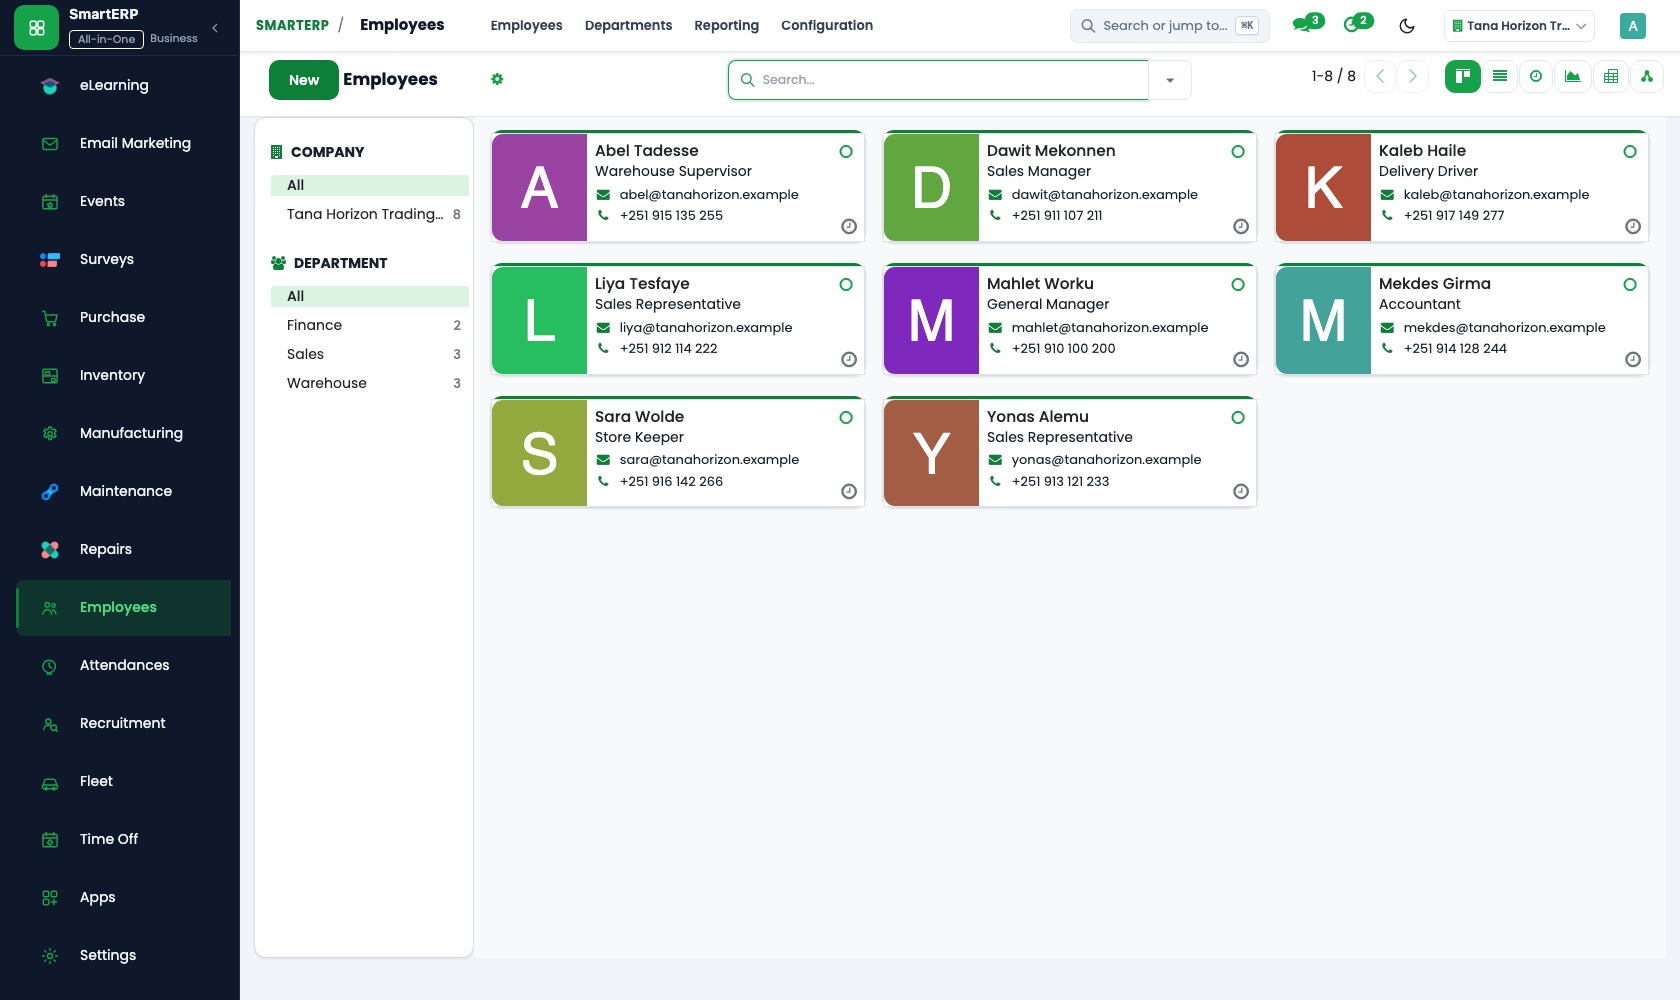Open Mekdes Girma employee card
Viewport: 1680px width, 1000px height.
[x=1462, y=319]
